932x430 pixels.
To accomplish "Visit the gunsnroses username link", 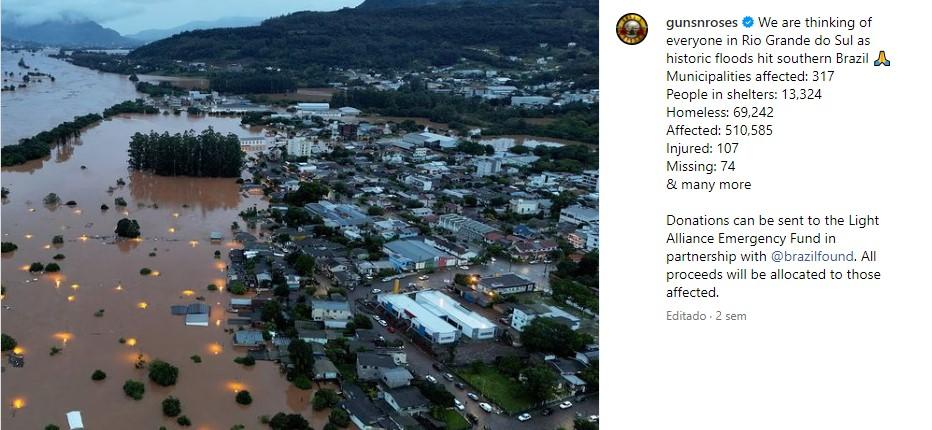I will (x=702, y=23).
